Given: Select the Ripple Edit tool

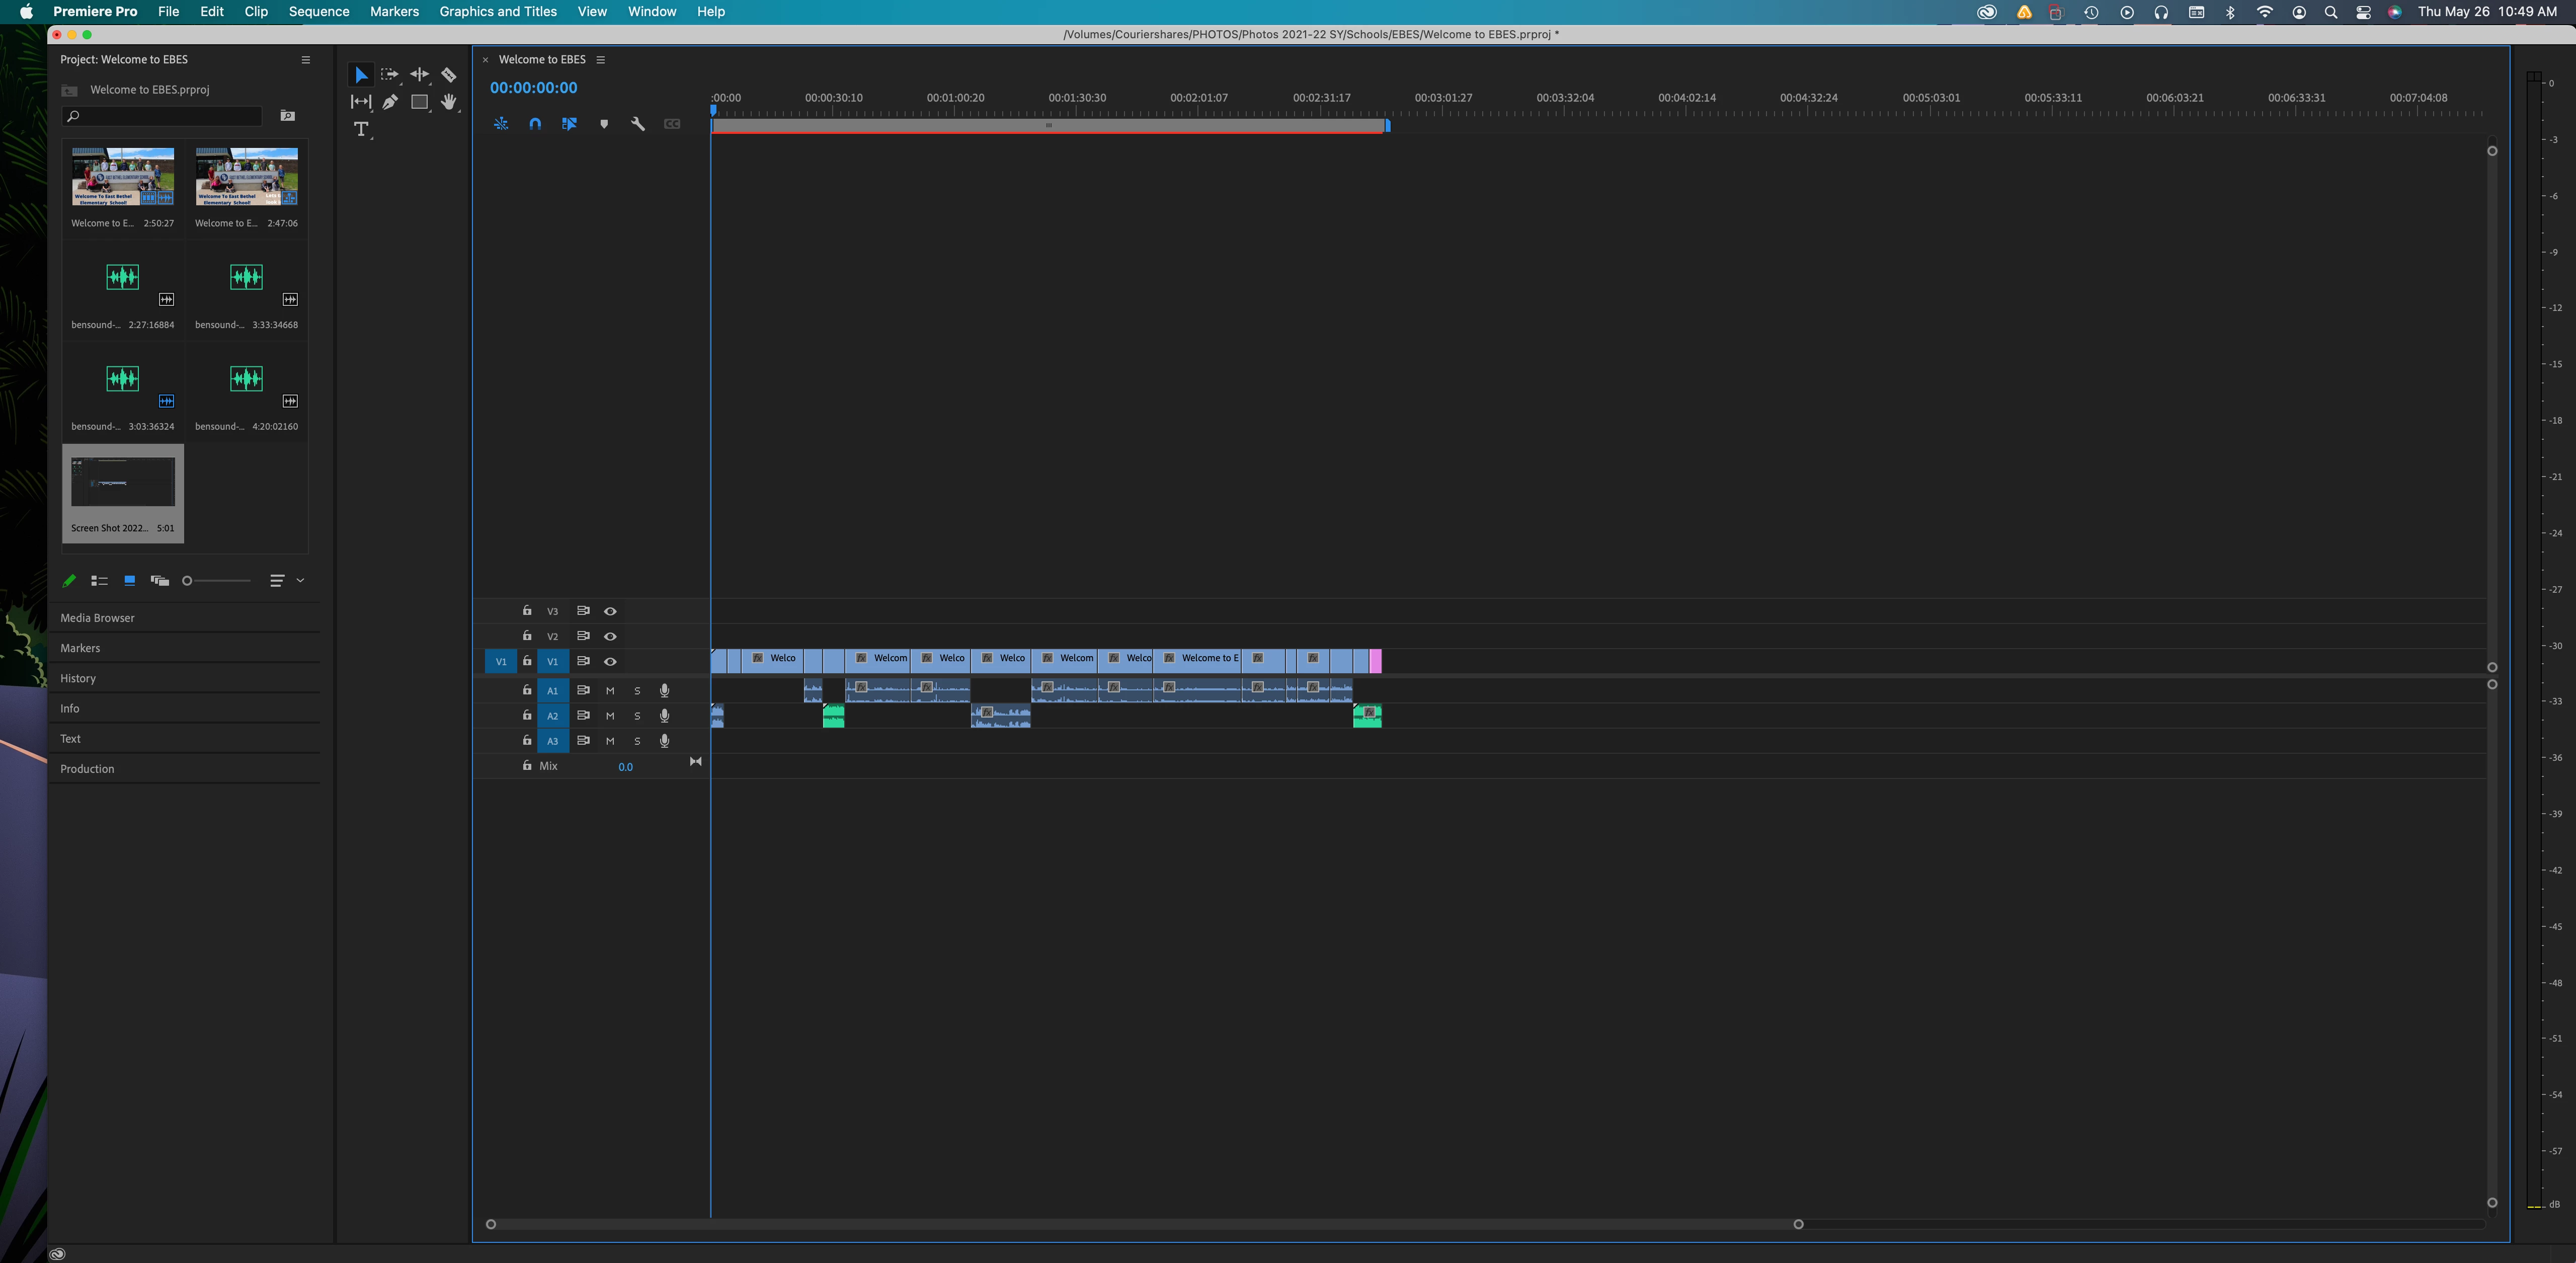Looking at the screenshot, I should [x=419, y=75].
